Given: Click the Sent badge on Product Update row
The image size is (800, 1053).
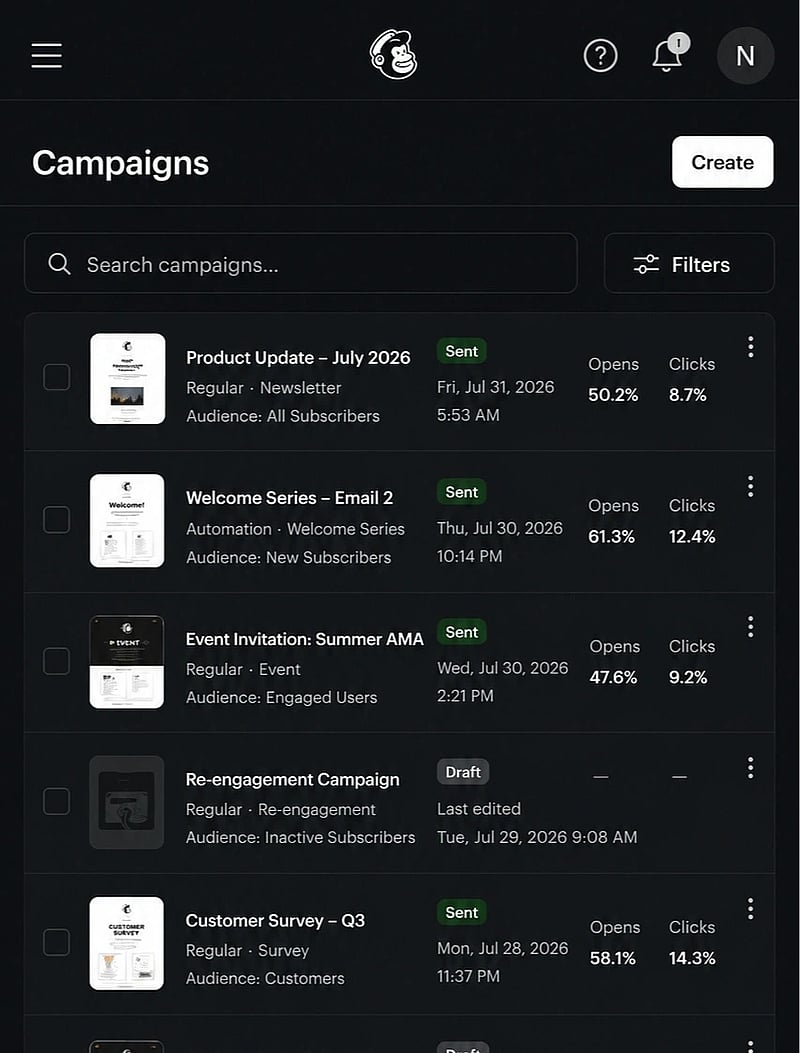Looking at the screenshot, I should point(461,351).
